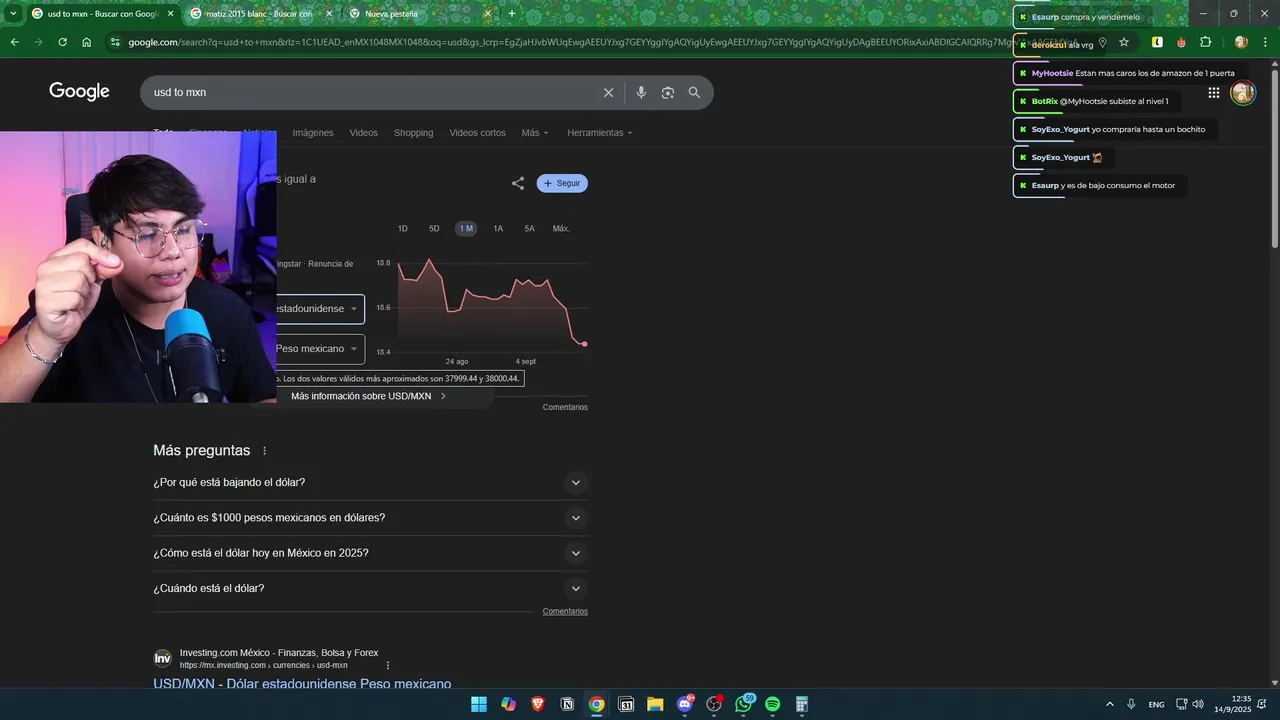Bookmark this page with the star icon
This screenshot has width=1280, height=720.
pyautogui.click(x=1124, y=42)
